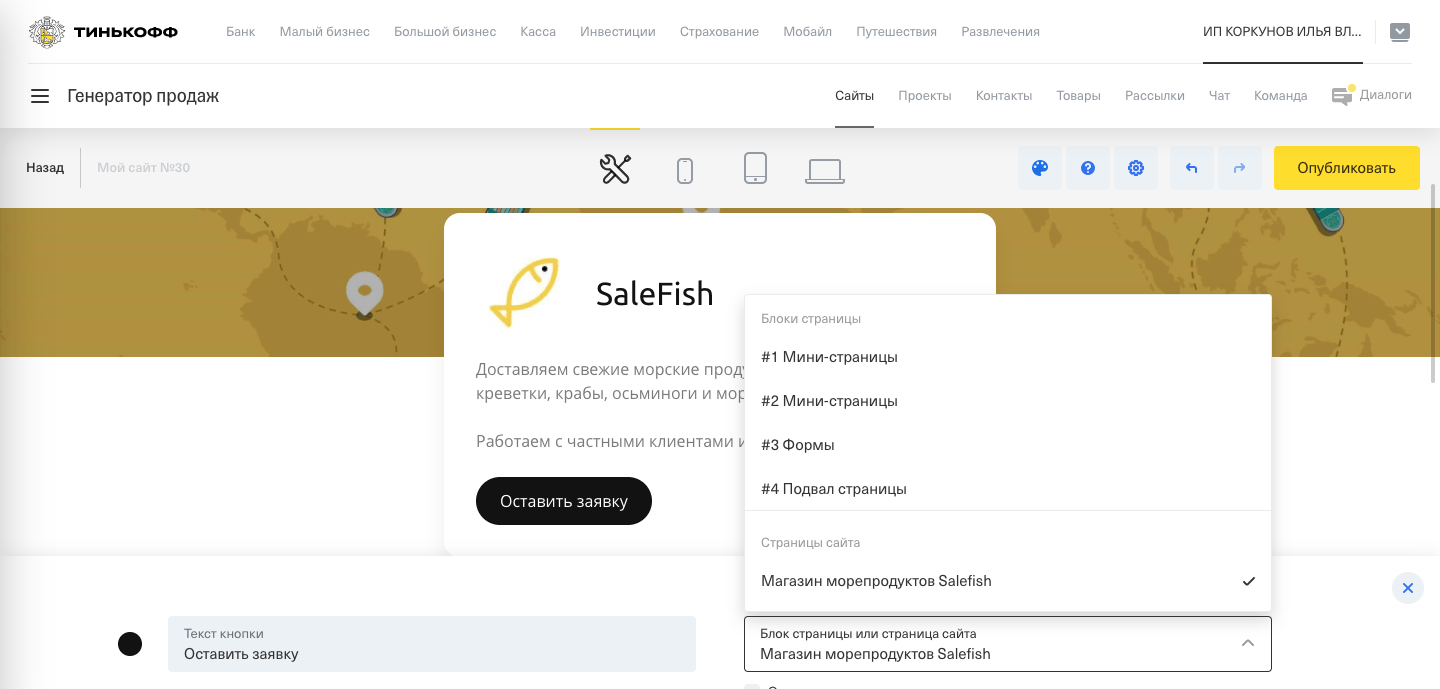Viewport: 1440px width, 689px height.
Task: Click the SaleFish heading text
Action: click(x=655, y=294)
